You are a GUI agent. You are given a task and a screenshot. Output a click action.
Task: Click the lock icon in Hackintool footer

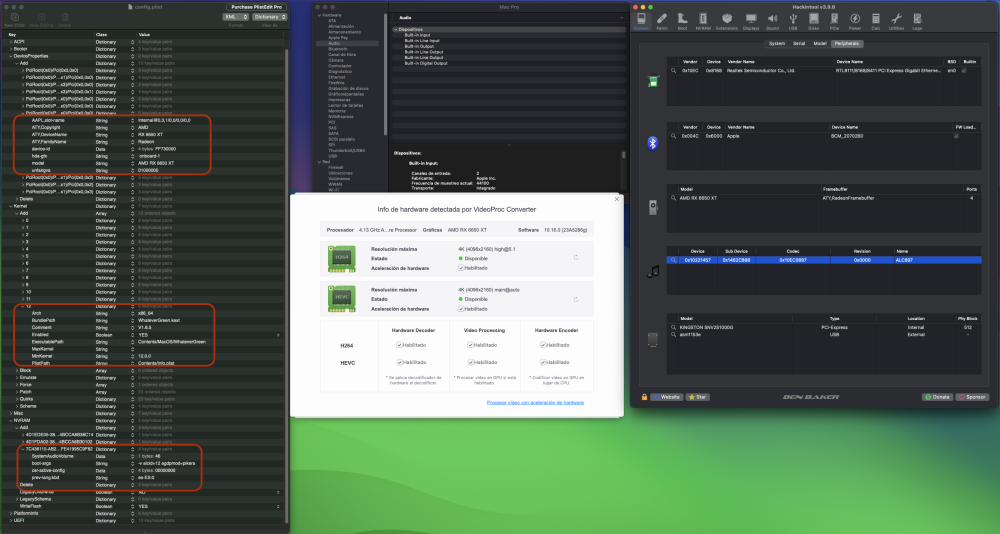click(644, 397)
